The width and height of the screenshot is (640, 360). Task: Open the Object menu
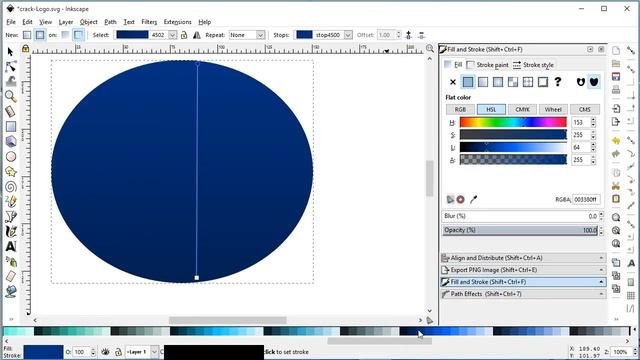[89, 22]
